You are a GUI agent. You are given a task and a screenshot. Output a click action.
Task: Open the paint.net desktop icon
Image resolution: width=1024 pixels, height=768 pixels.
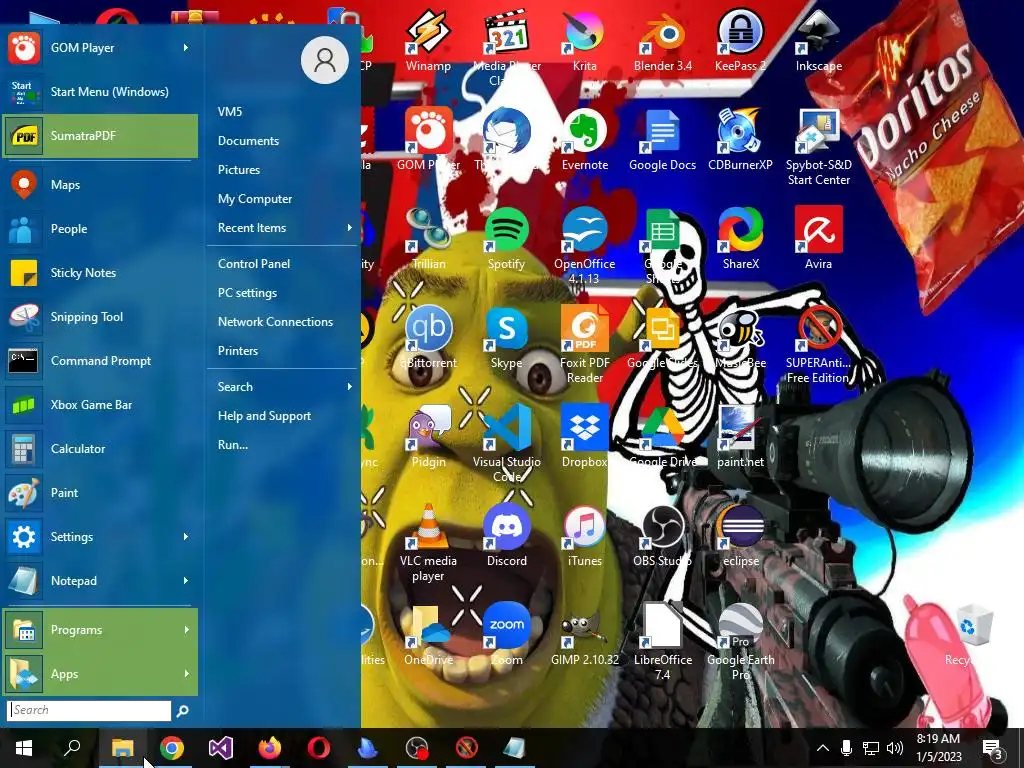click(741, 437)
